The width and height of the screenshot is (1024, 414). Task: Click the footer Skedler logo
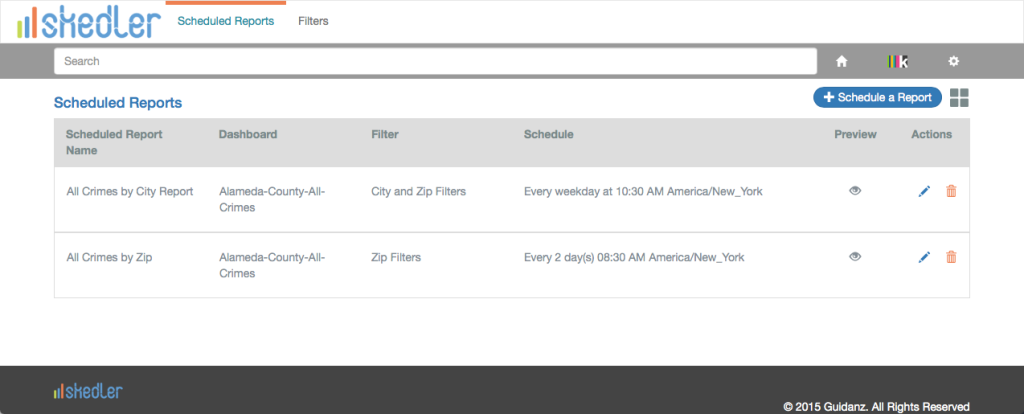[x=88, y=391]
